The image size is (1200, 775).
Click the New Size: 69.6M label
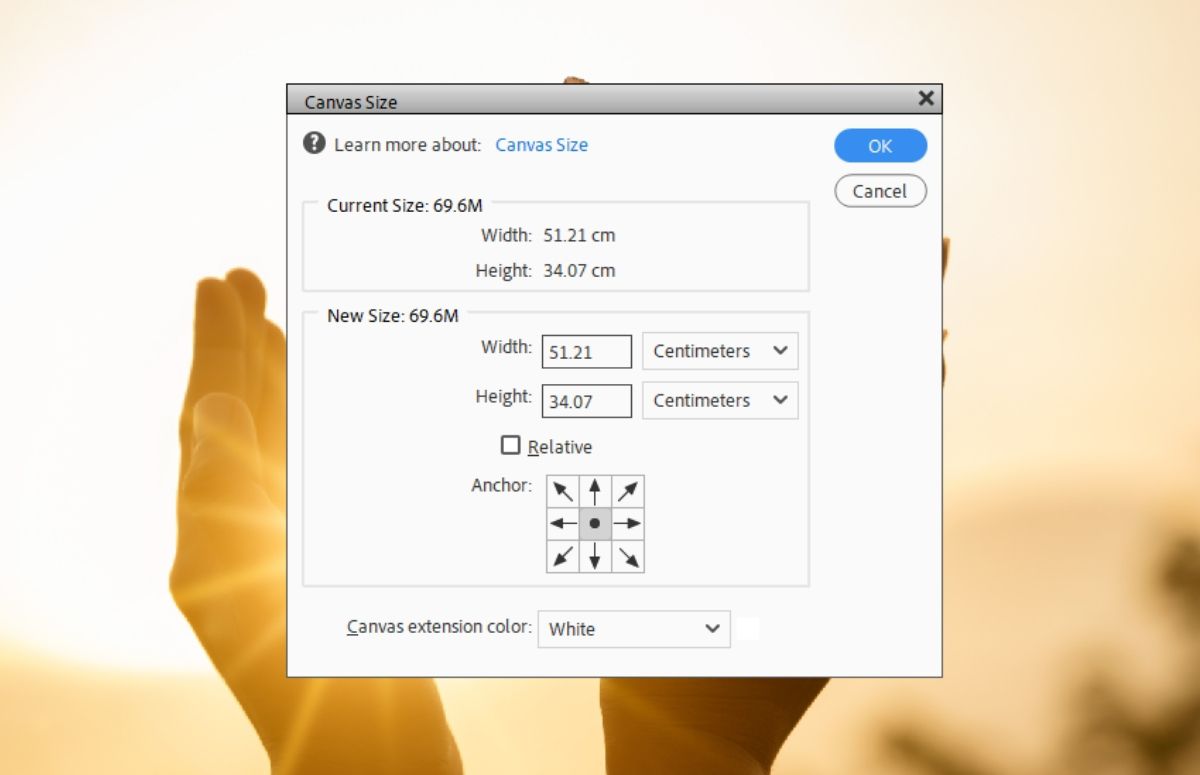pyautogui.click(x=393, y=316)
